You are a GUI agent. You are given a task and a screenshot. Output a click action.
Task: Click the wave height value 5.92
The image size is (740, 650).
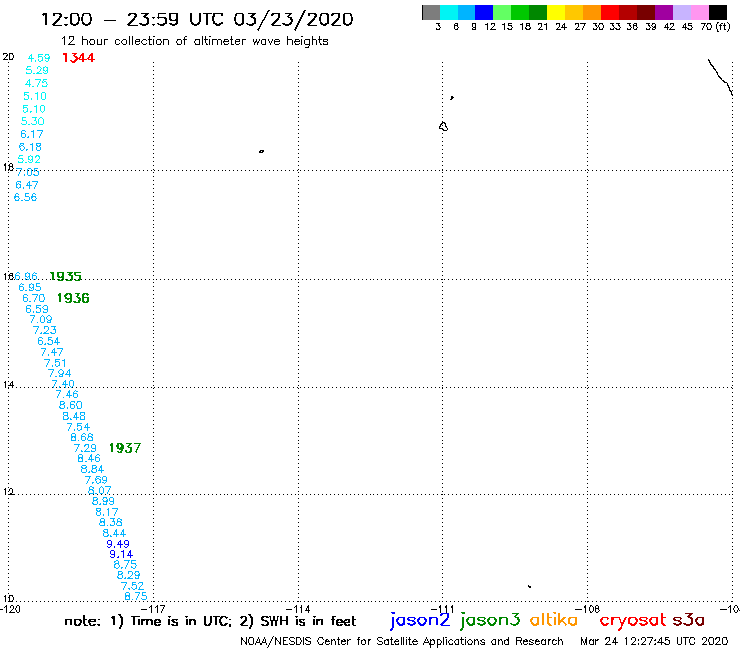(29, 159)
